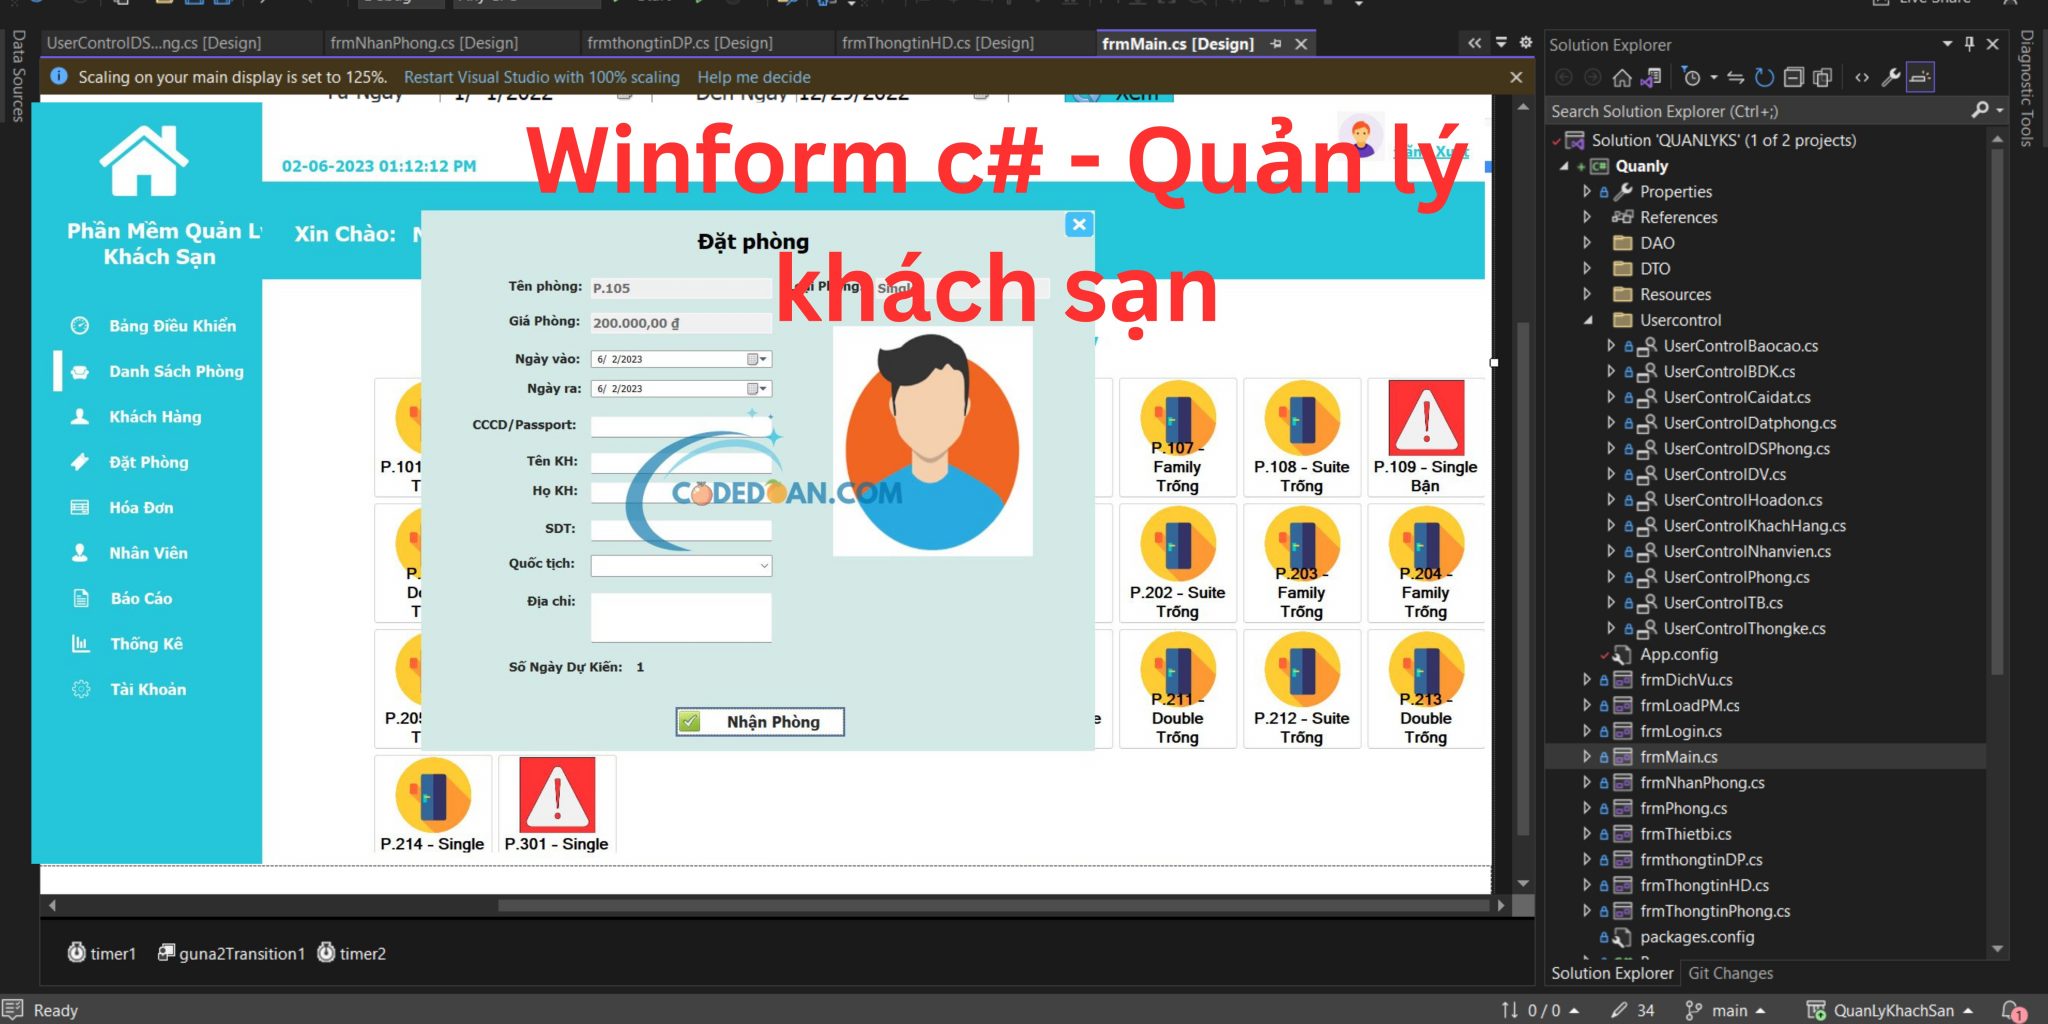Collapse the Usercontrol folder
This screenshot has width=2048, height=1024.
1587,320
